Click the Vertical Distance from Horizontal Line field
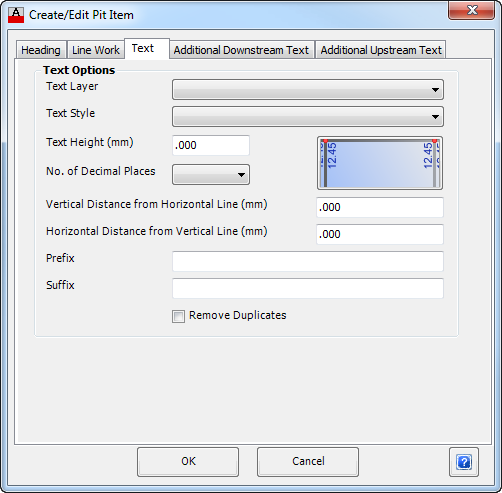 coord(380,207)
